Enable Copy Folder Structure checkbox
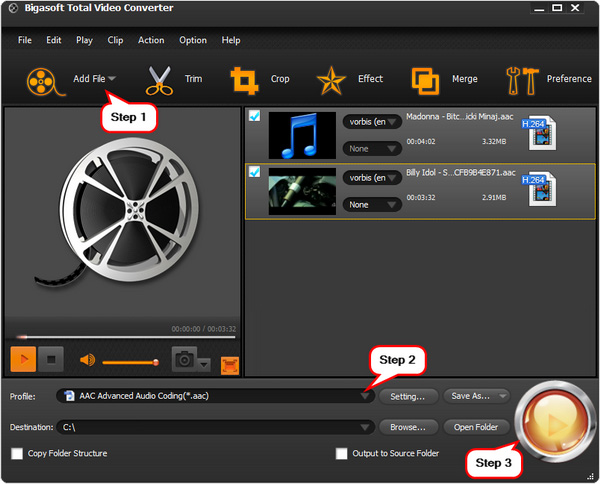 click(x=17, y=454)
